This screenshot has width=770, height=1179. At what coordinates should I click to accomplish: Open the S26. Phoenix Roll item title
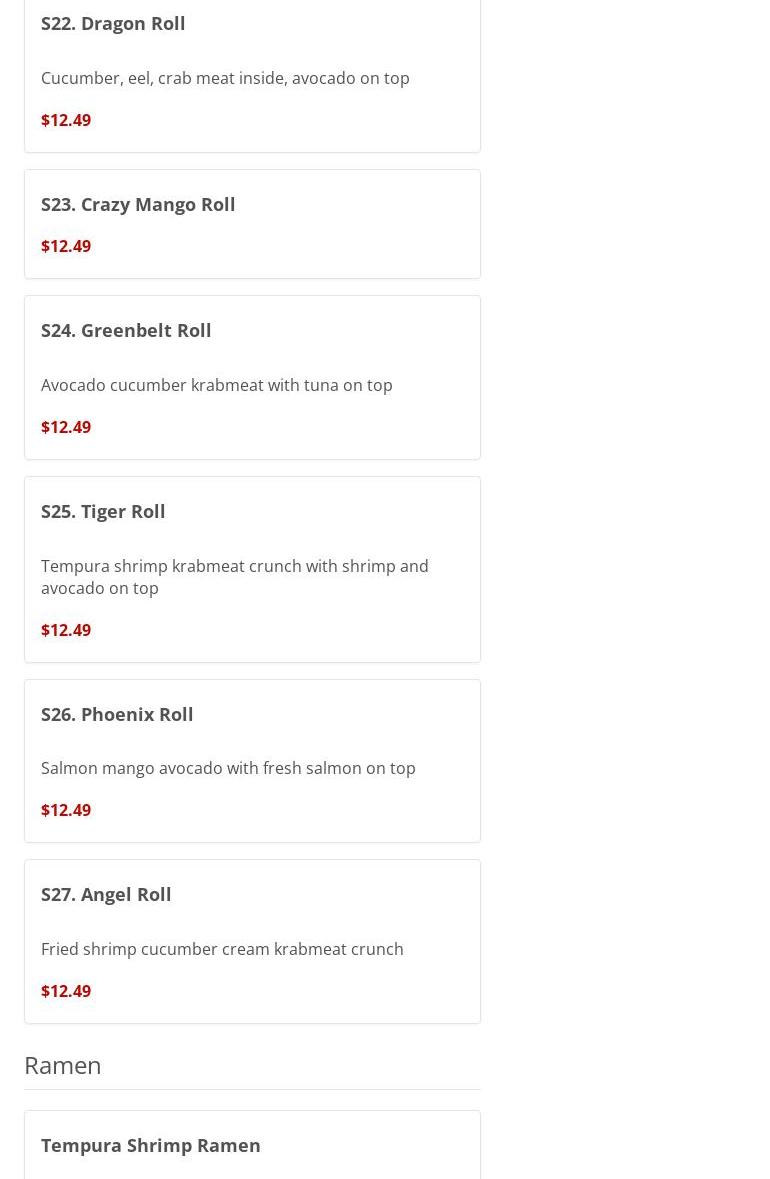click(117, 714)
